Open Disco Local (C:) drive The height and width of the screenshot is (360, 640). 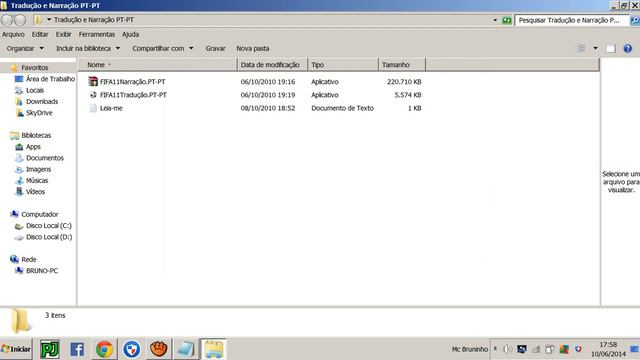pyautogui.click(x=49, y=226)
